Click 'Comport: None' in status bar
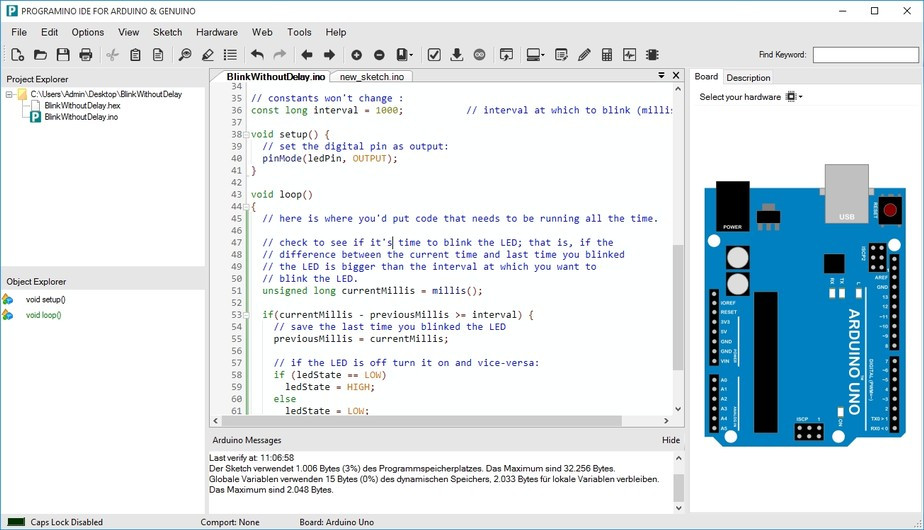The width and height of the screenshot is (924, 530). [x=230, y=522]
